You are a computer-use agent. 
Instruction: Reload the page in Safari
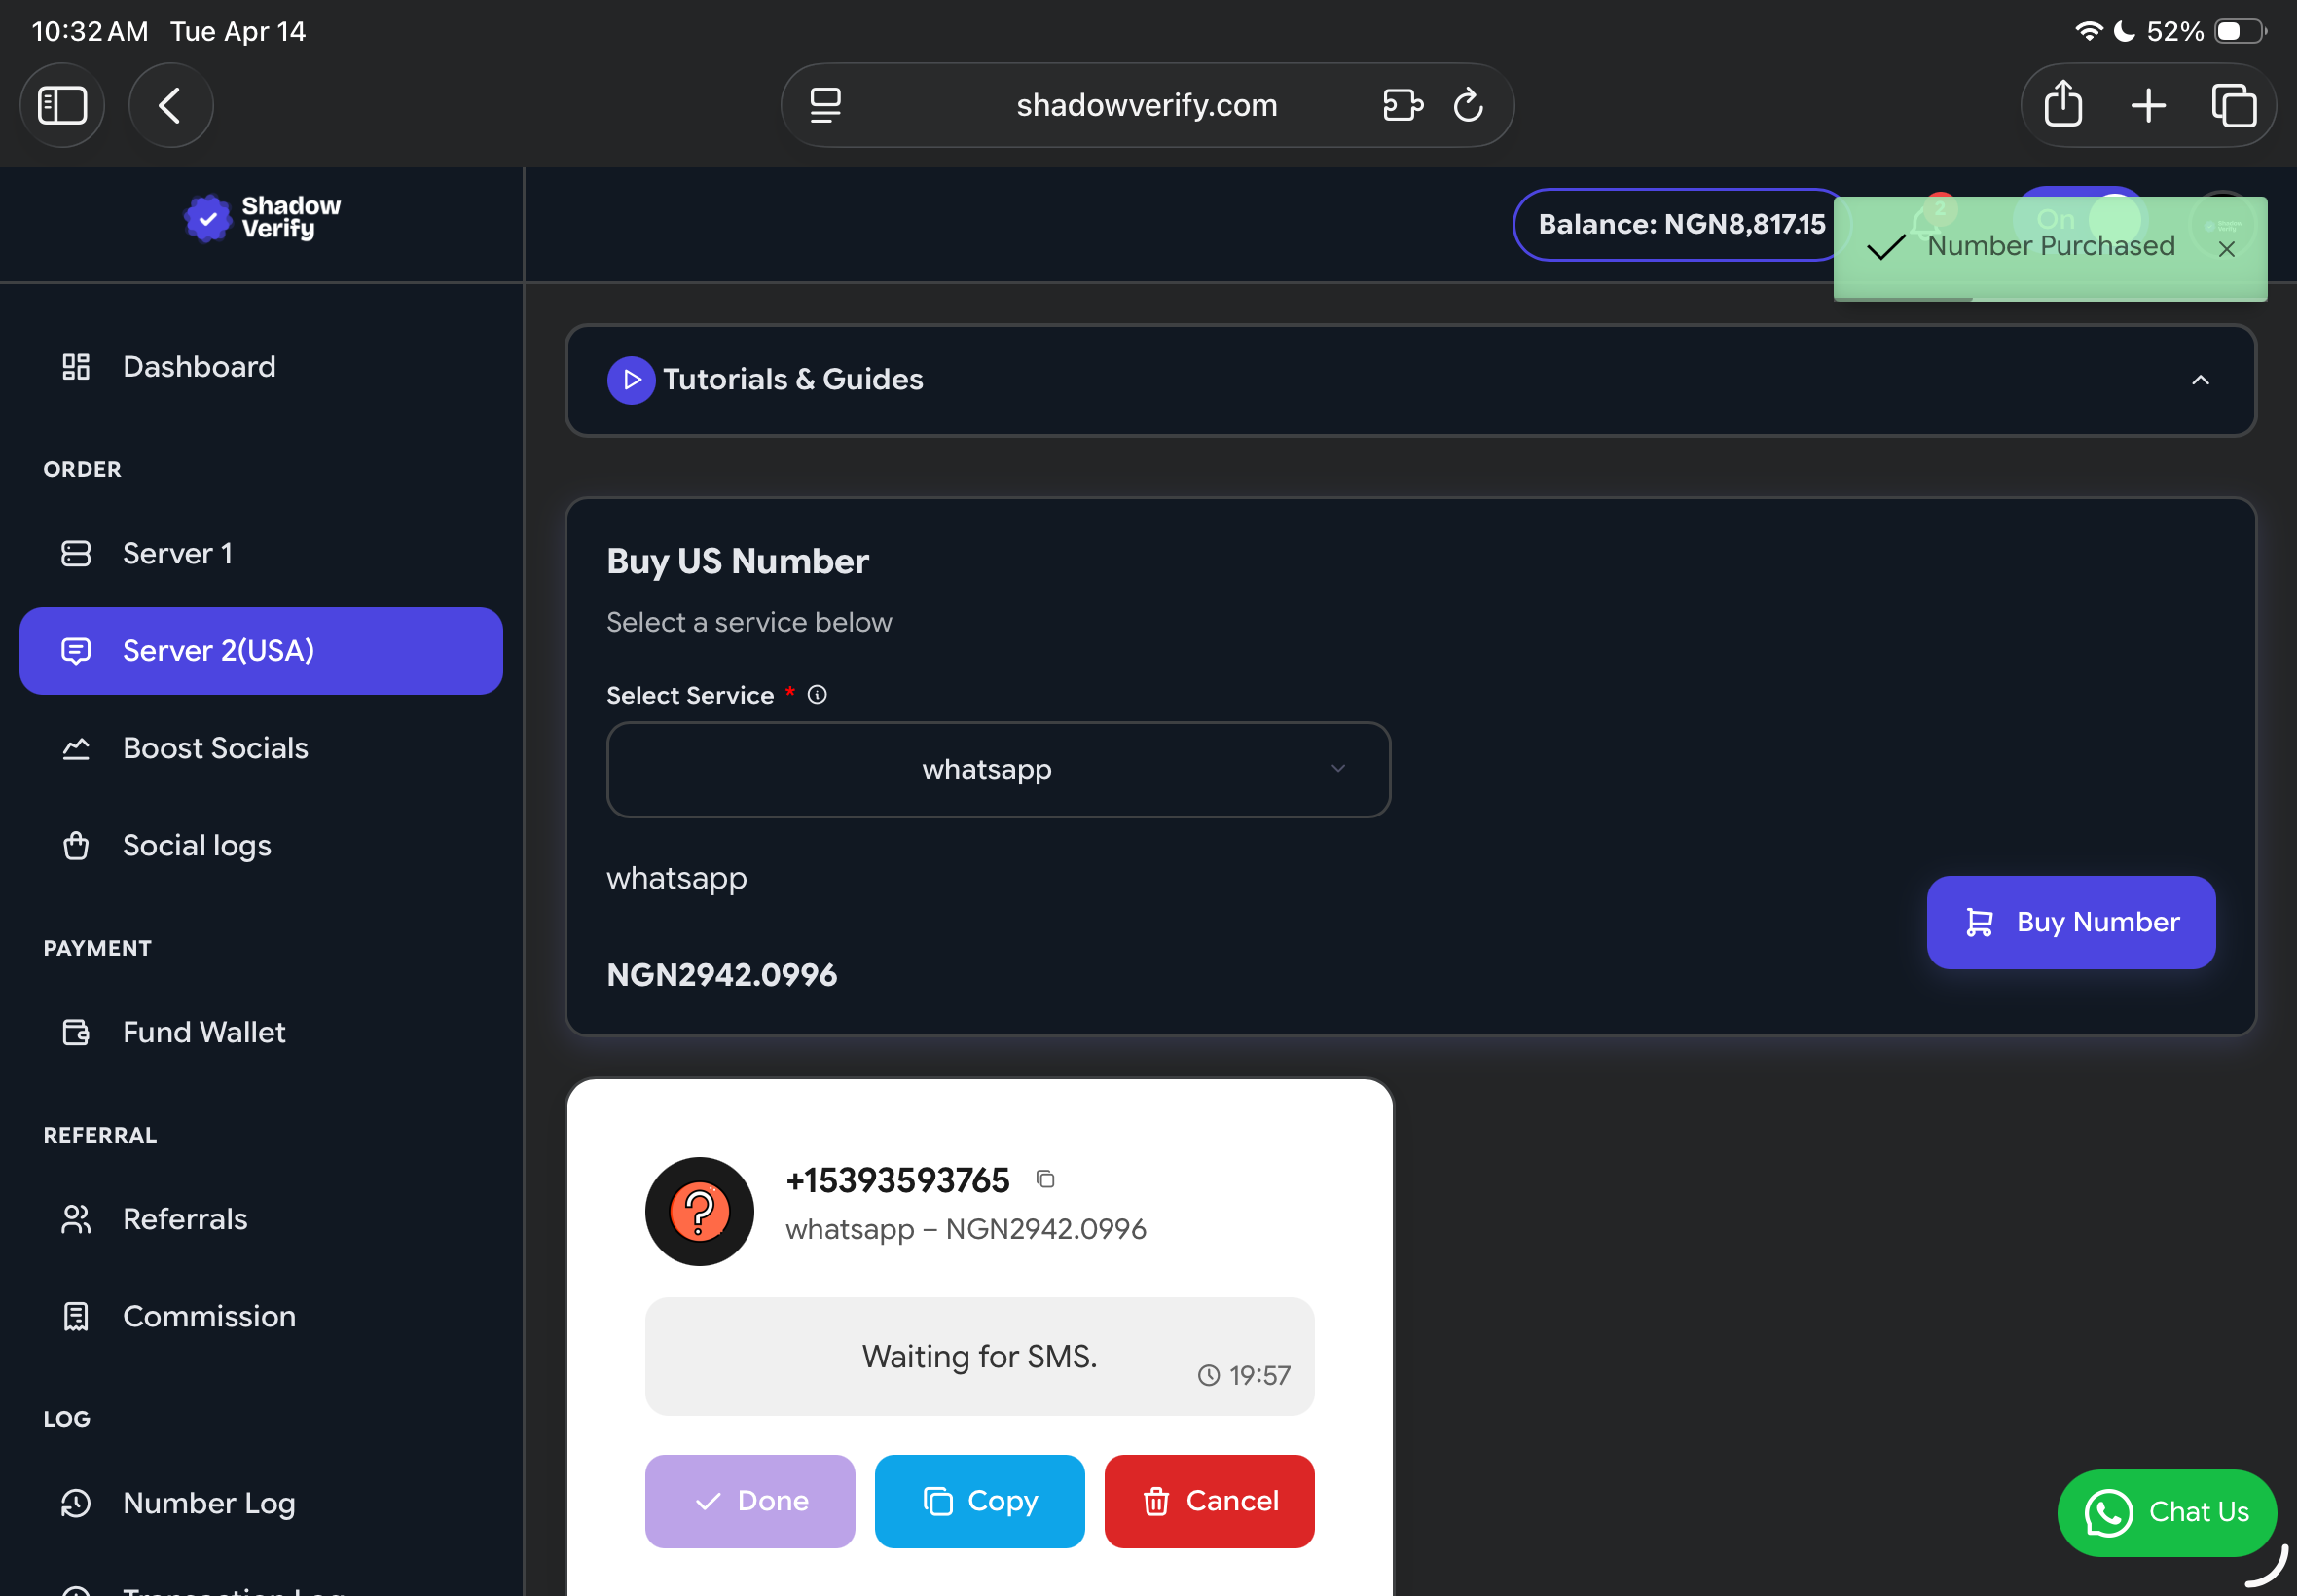1468,105
